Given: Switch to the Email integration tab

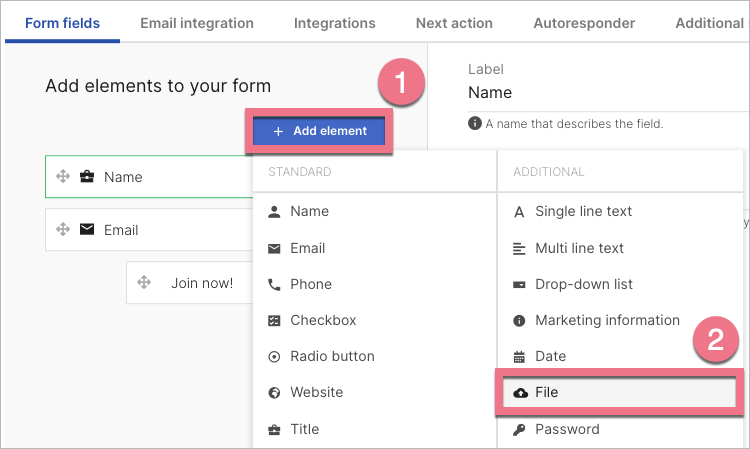Looking at the screenshot, I should pos(197,23).
